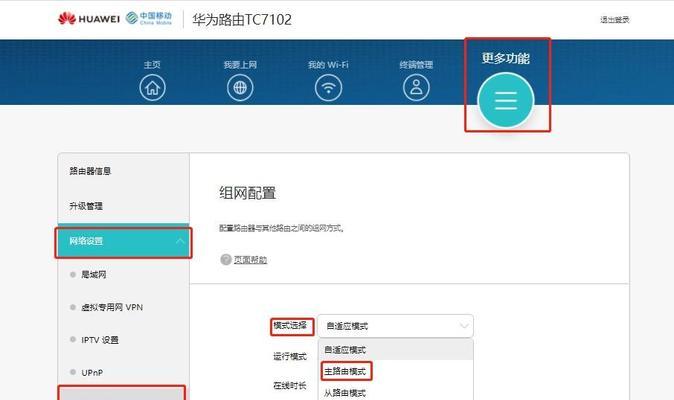Click the 在线时长 label
The image size is (674, 400).
(x=290, y=385)
